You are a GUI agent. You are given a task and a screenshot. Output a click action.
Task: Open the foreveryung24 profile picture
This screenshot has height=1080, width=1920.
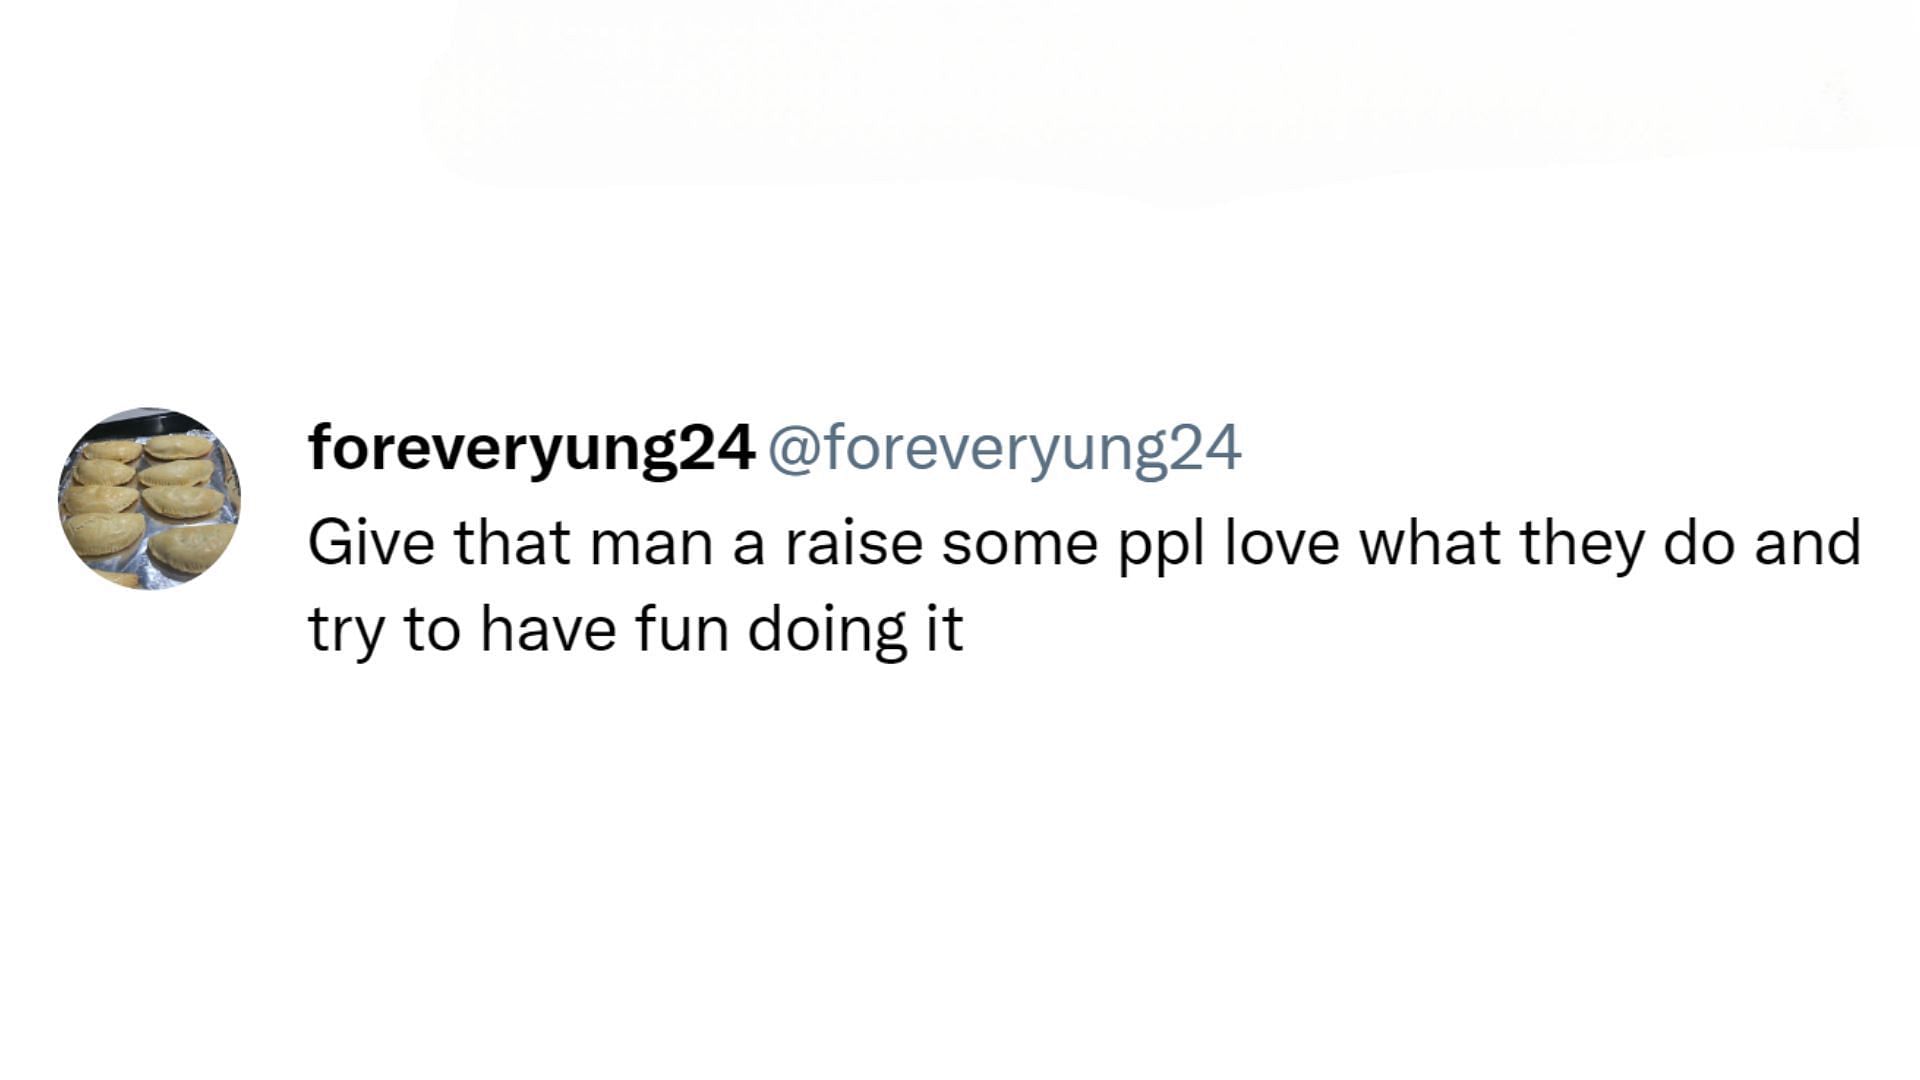[x=149, y=497]
